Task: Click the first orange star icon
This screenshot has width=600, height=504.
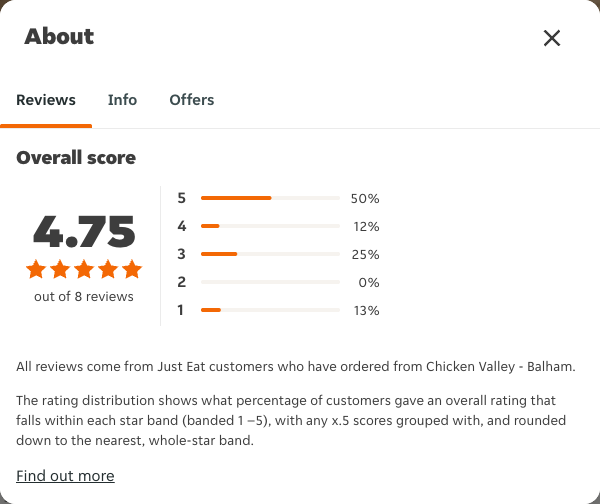Action: [x=36, y=269]
